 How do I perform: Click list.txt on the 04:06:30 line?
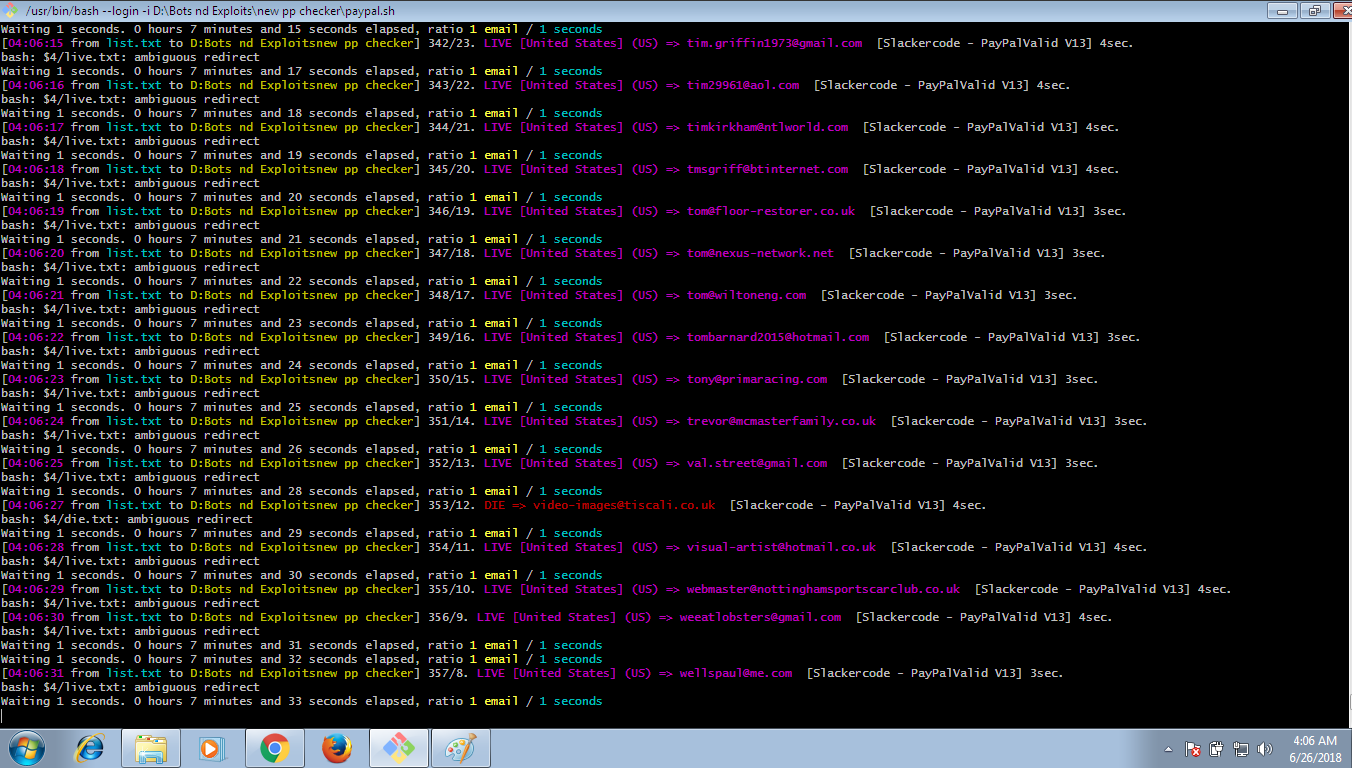pyautogui.click(x=134, y=618)
